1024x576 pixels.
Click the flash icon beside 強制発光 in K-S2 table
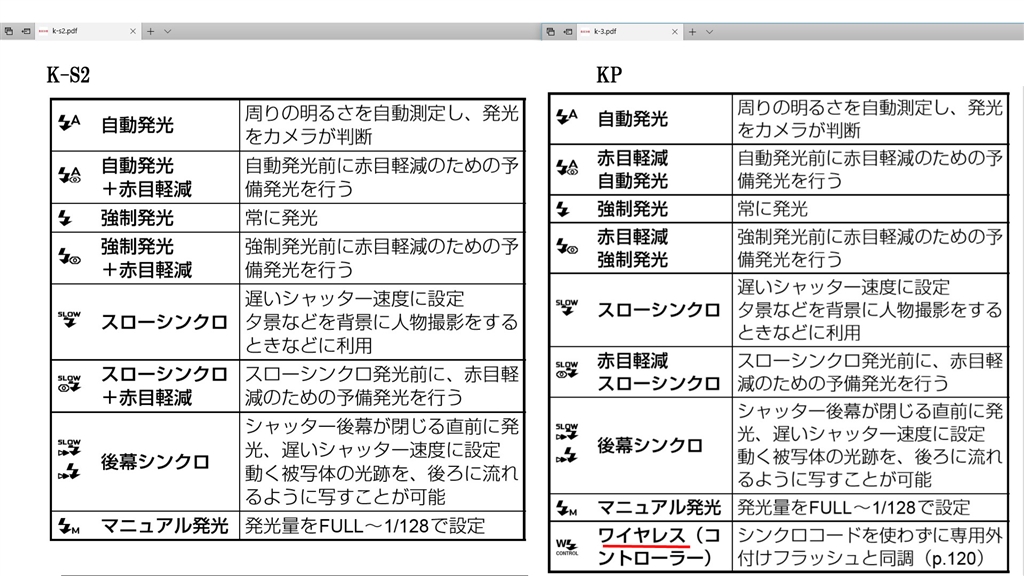[x=65, y=217]
